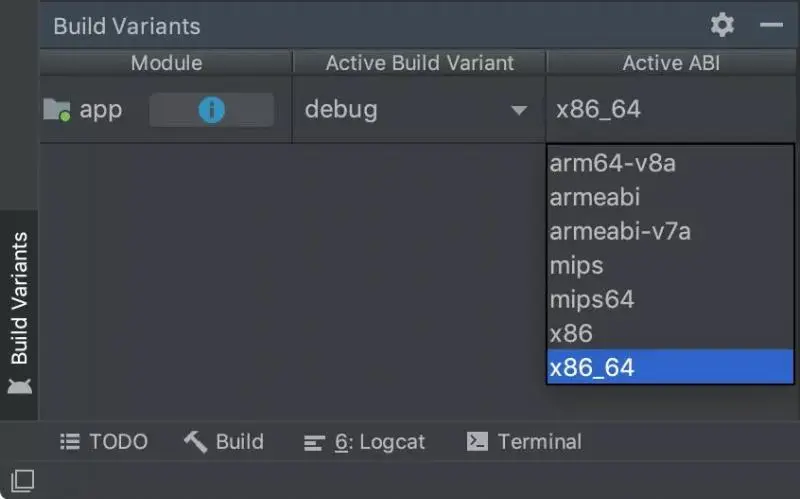The width and height of the screenshot is (800, 499).
Task: Switch to the Logcat tab
Action: tap(366, 441)
